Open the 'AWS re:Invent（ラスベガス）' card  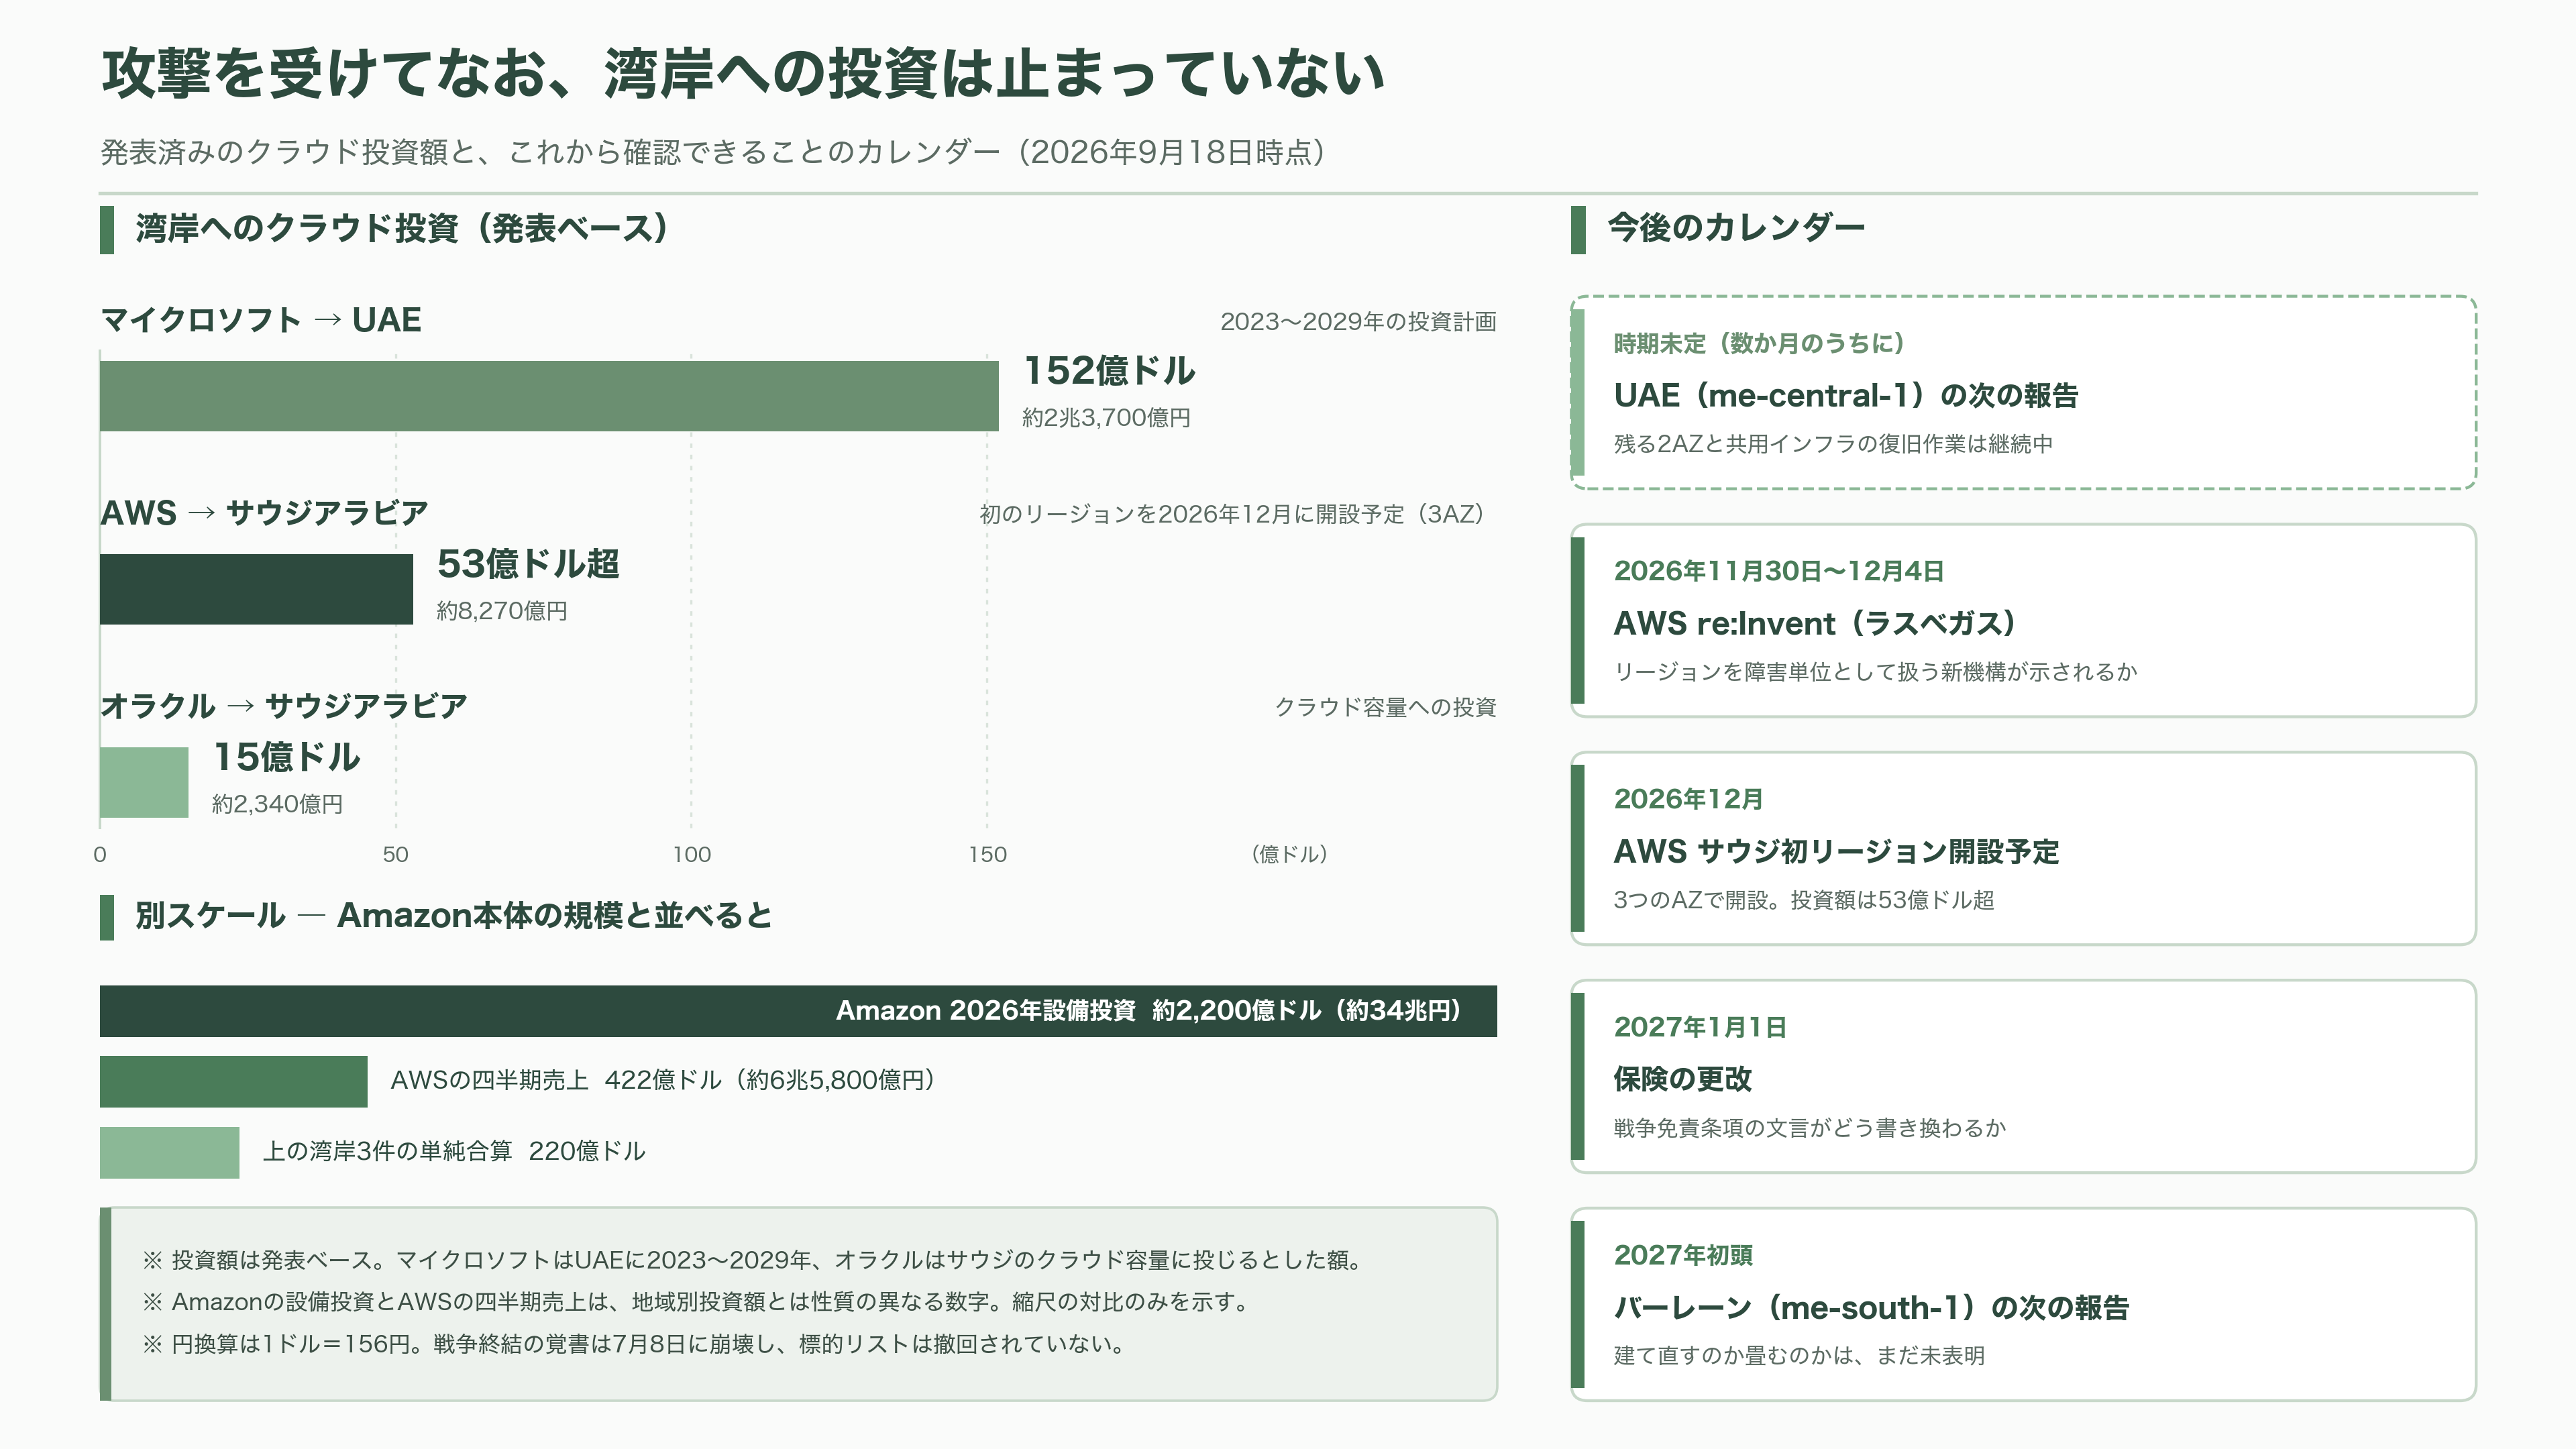(2024, 620)
